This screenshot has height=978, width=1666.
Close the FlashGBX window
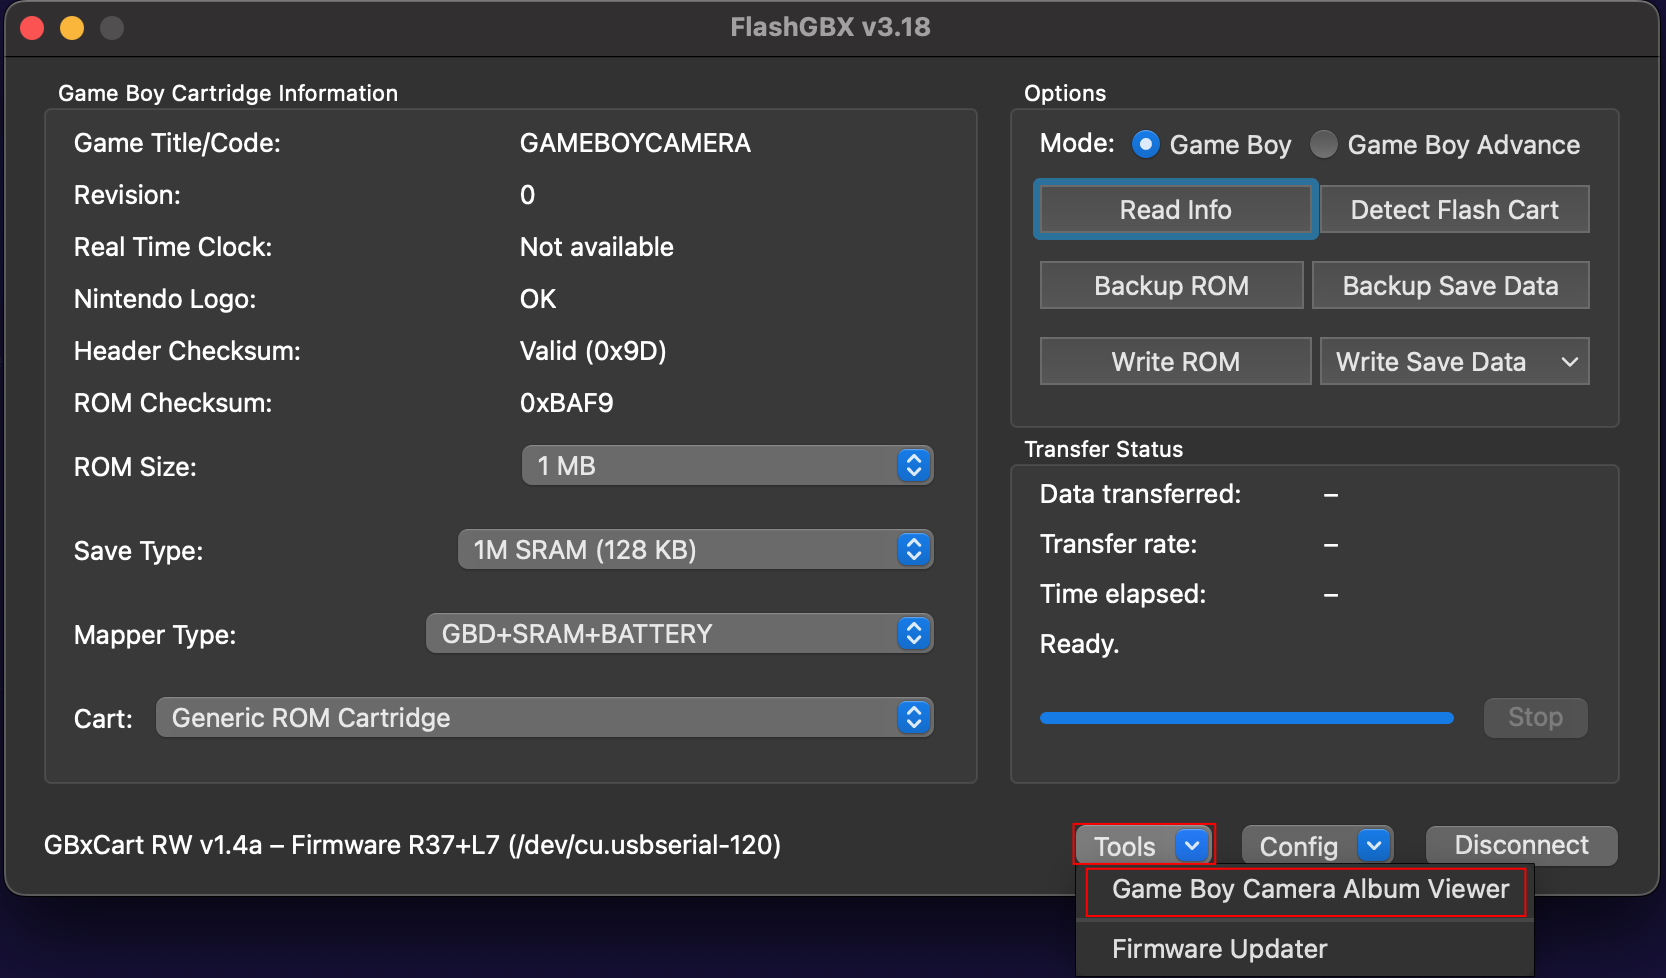coord(32,28)
